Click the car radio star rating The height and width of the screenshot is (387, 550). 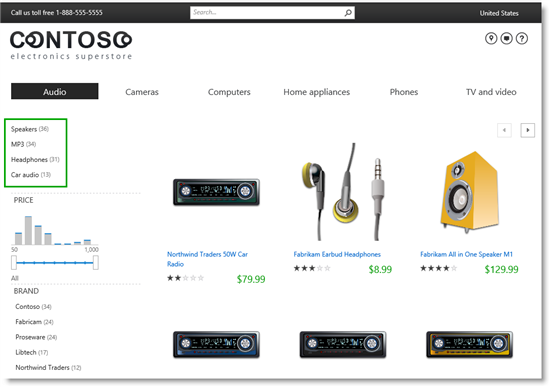(x=185, y=278)
